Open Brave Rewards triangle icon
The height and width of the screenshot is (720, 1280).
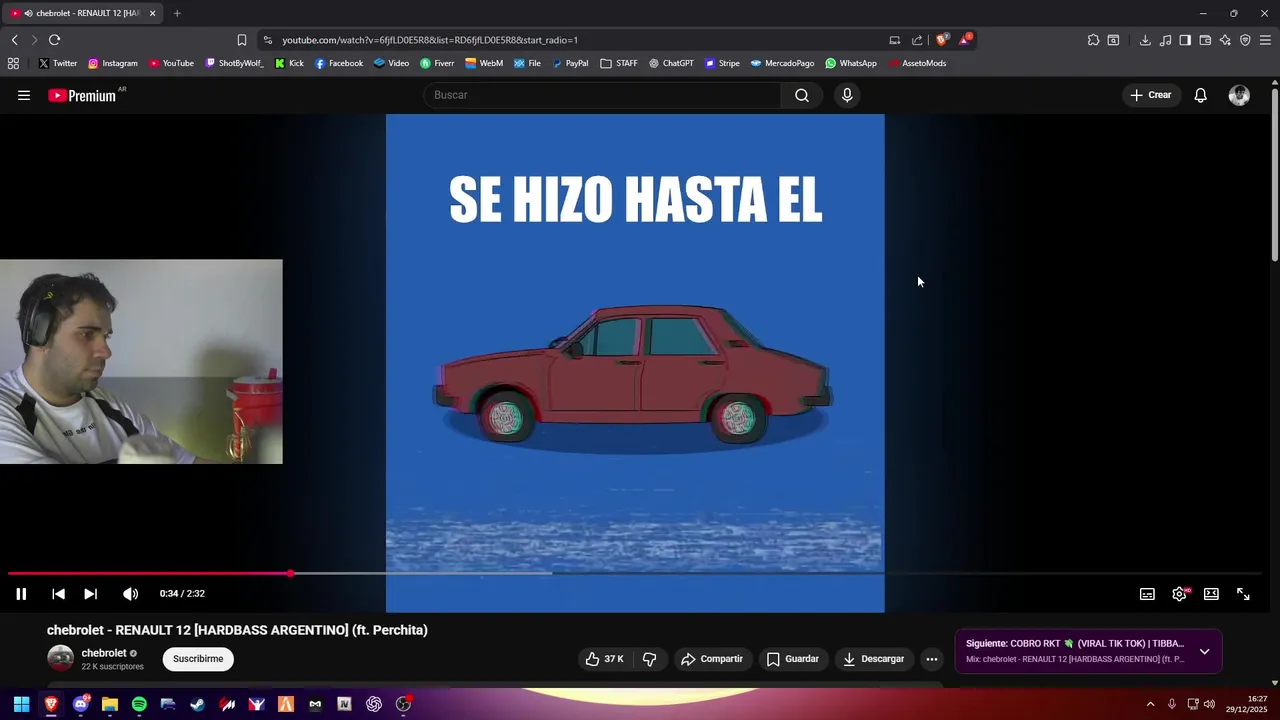[964, 40]
